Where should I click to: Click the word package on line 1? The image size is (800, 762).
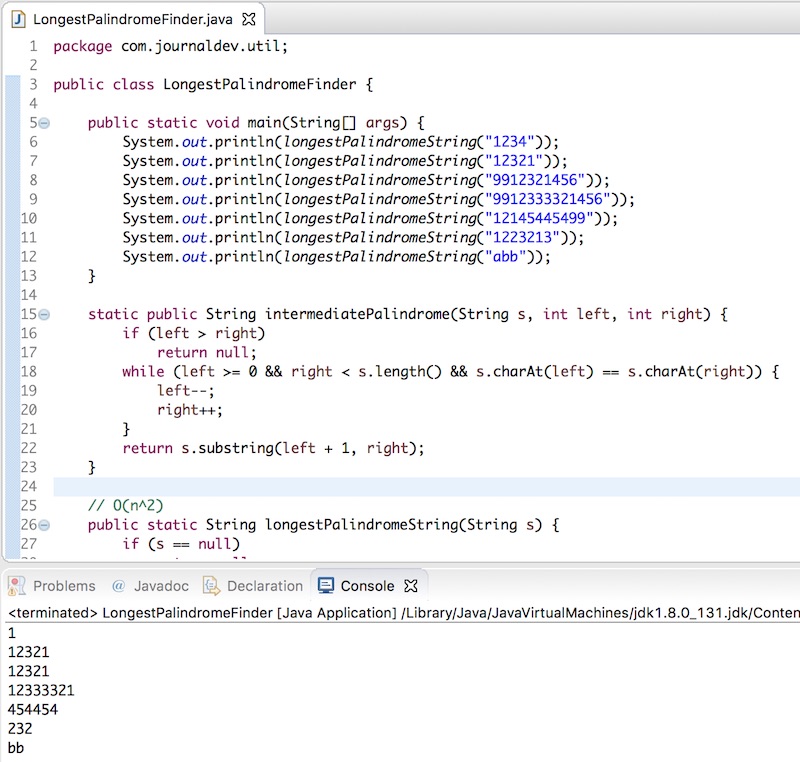82,45
